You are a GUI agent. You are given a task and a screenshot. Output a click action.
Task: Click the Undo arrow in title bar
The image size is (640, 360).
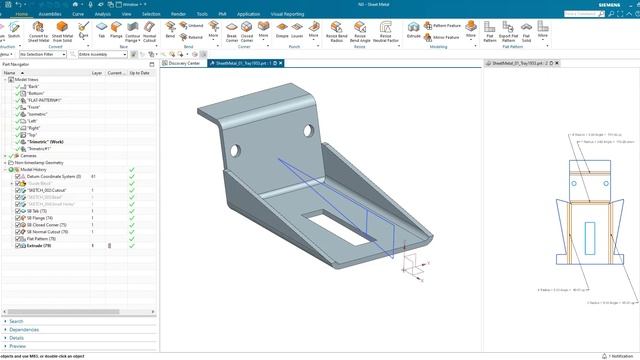tap(18, 4)
